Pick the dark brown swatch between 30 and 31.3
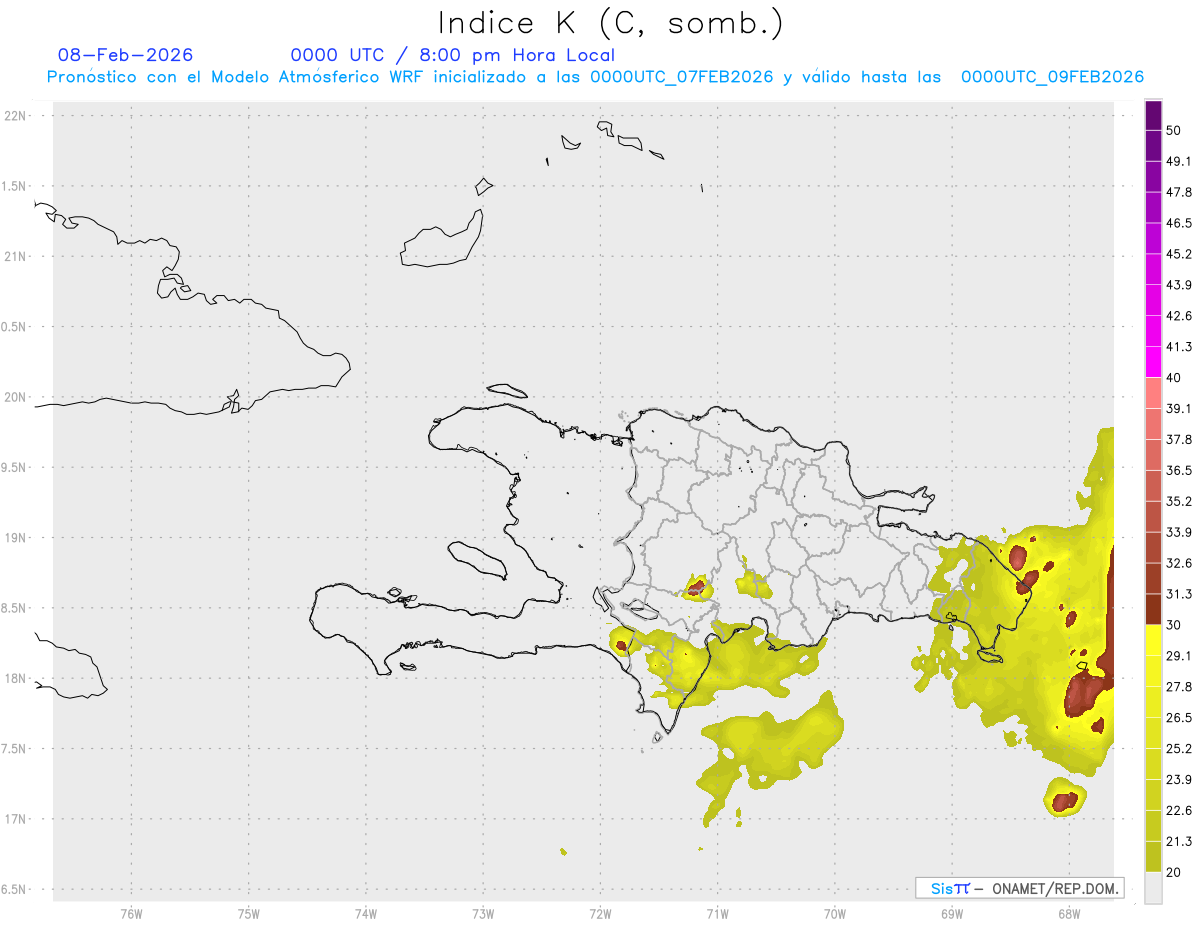 click(x=1153, y=610)
